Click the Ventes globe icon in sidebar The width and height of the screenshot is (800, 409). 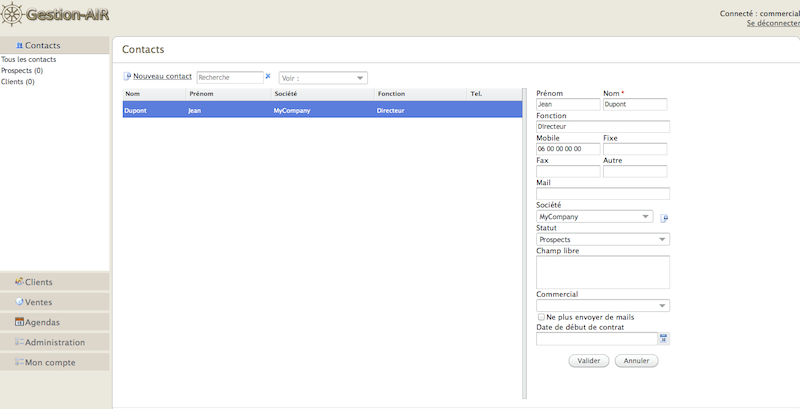tap(19, 301)
